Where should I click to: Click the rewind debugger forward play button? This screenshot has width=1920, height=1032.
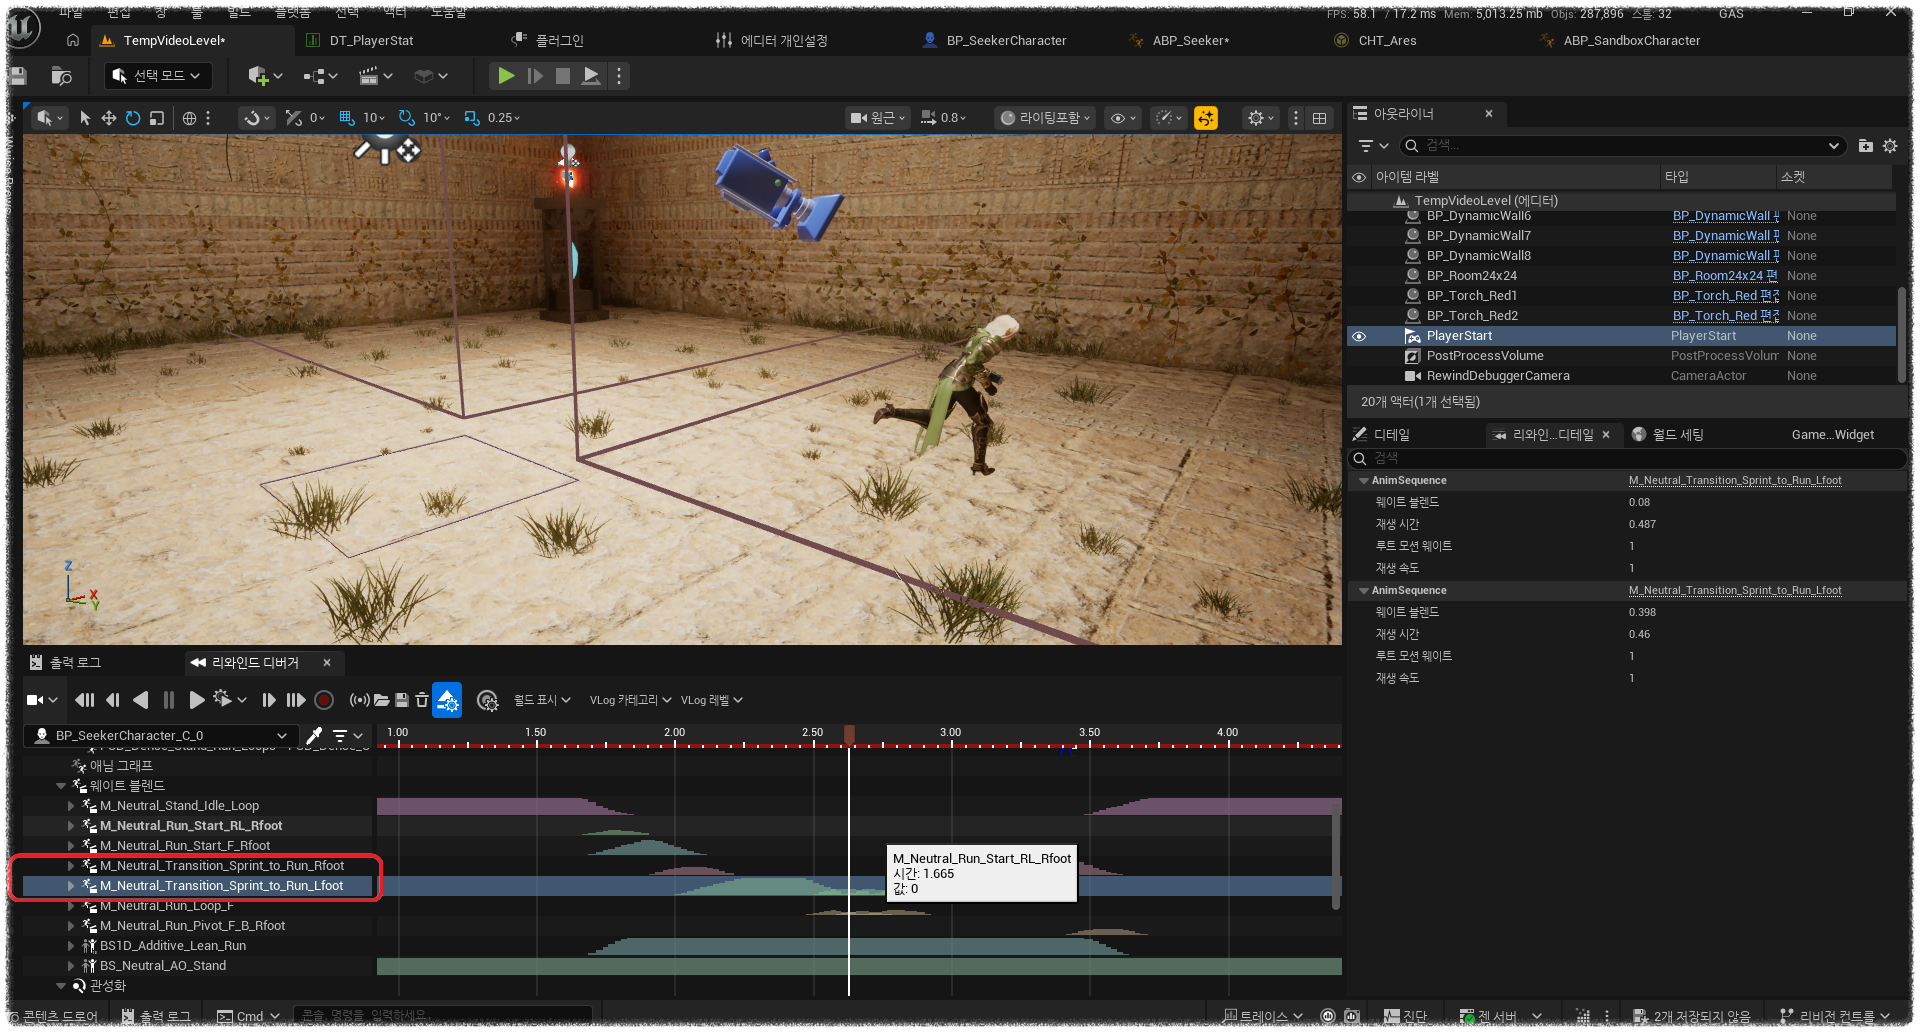(x=197, y=700)
